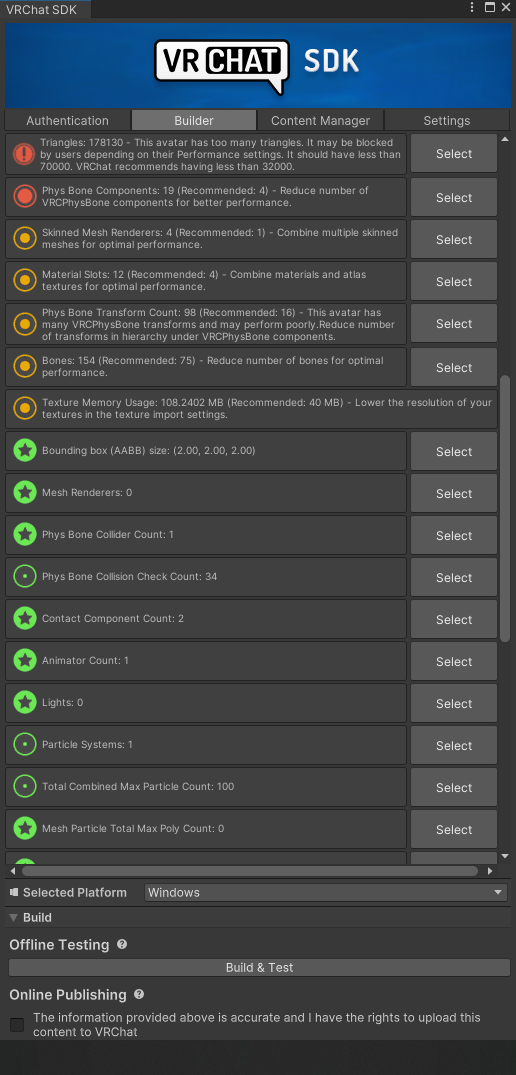
Task: Click Select next to Material Slots warning
Action: (454, 282)
